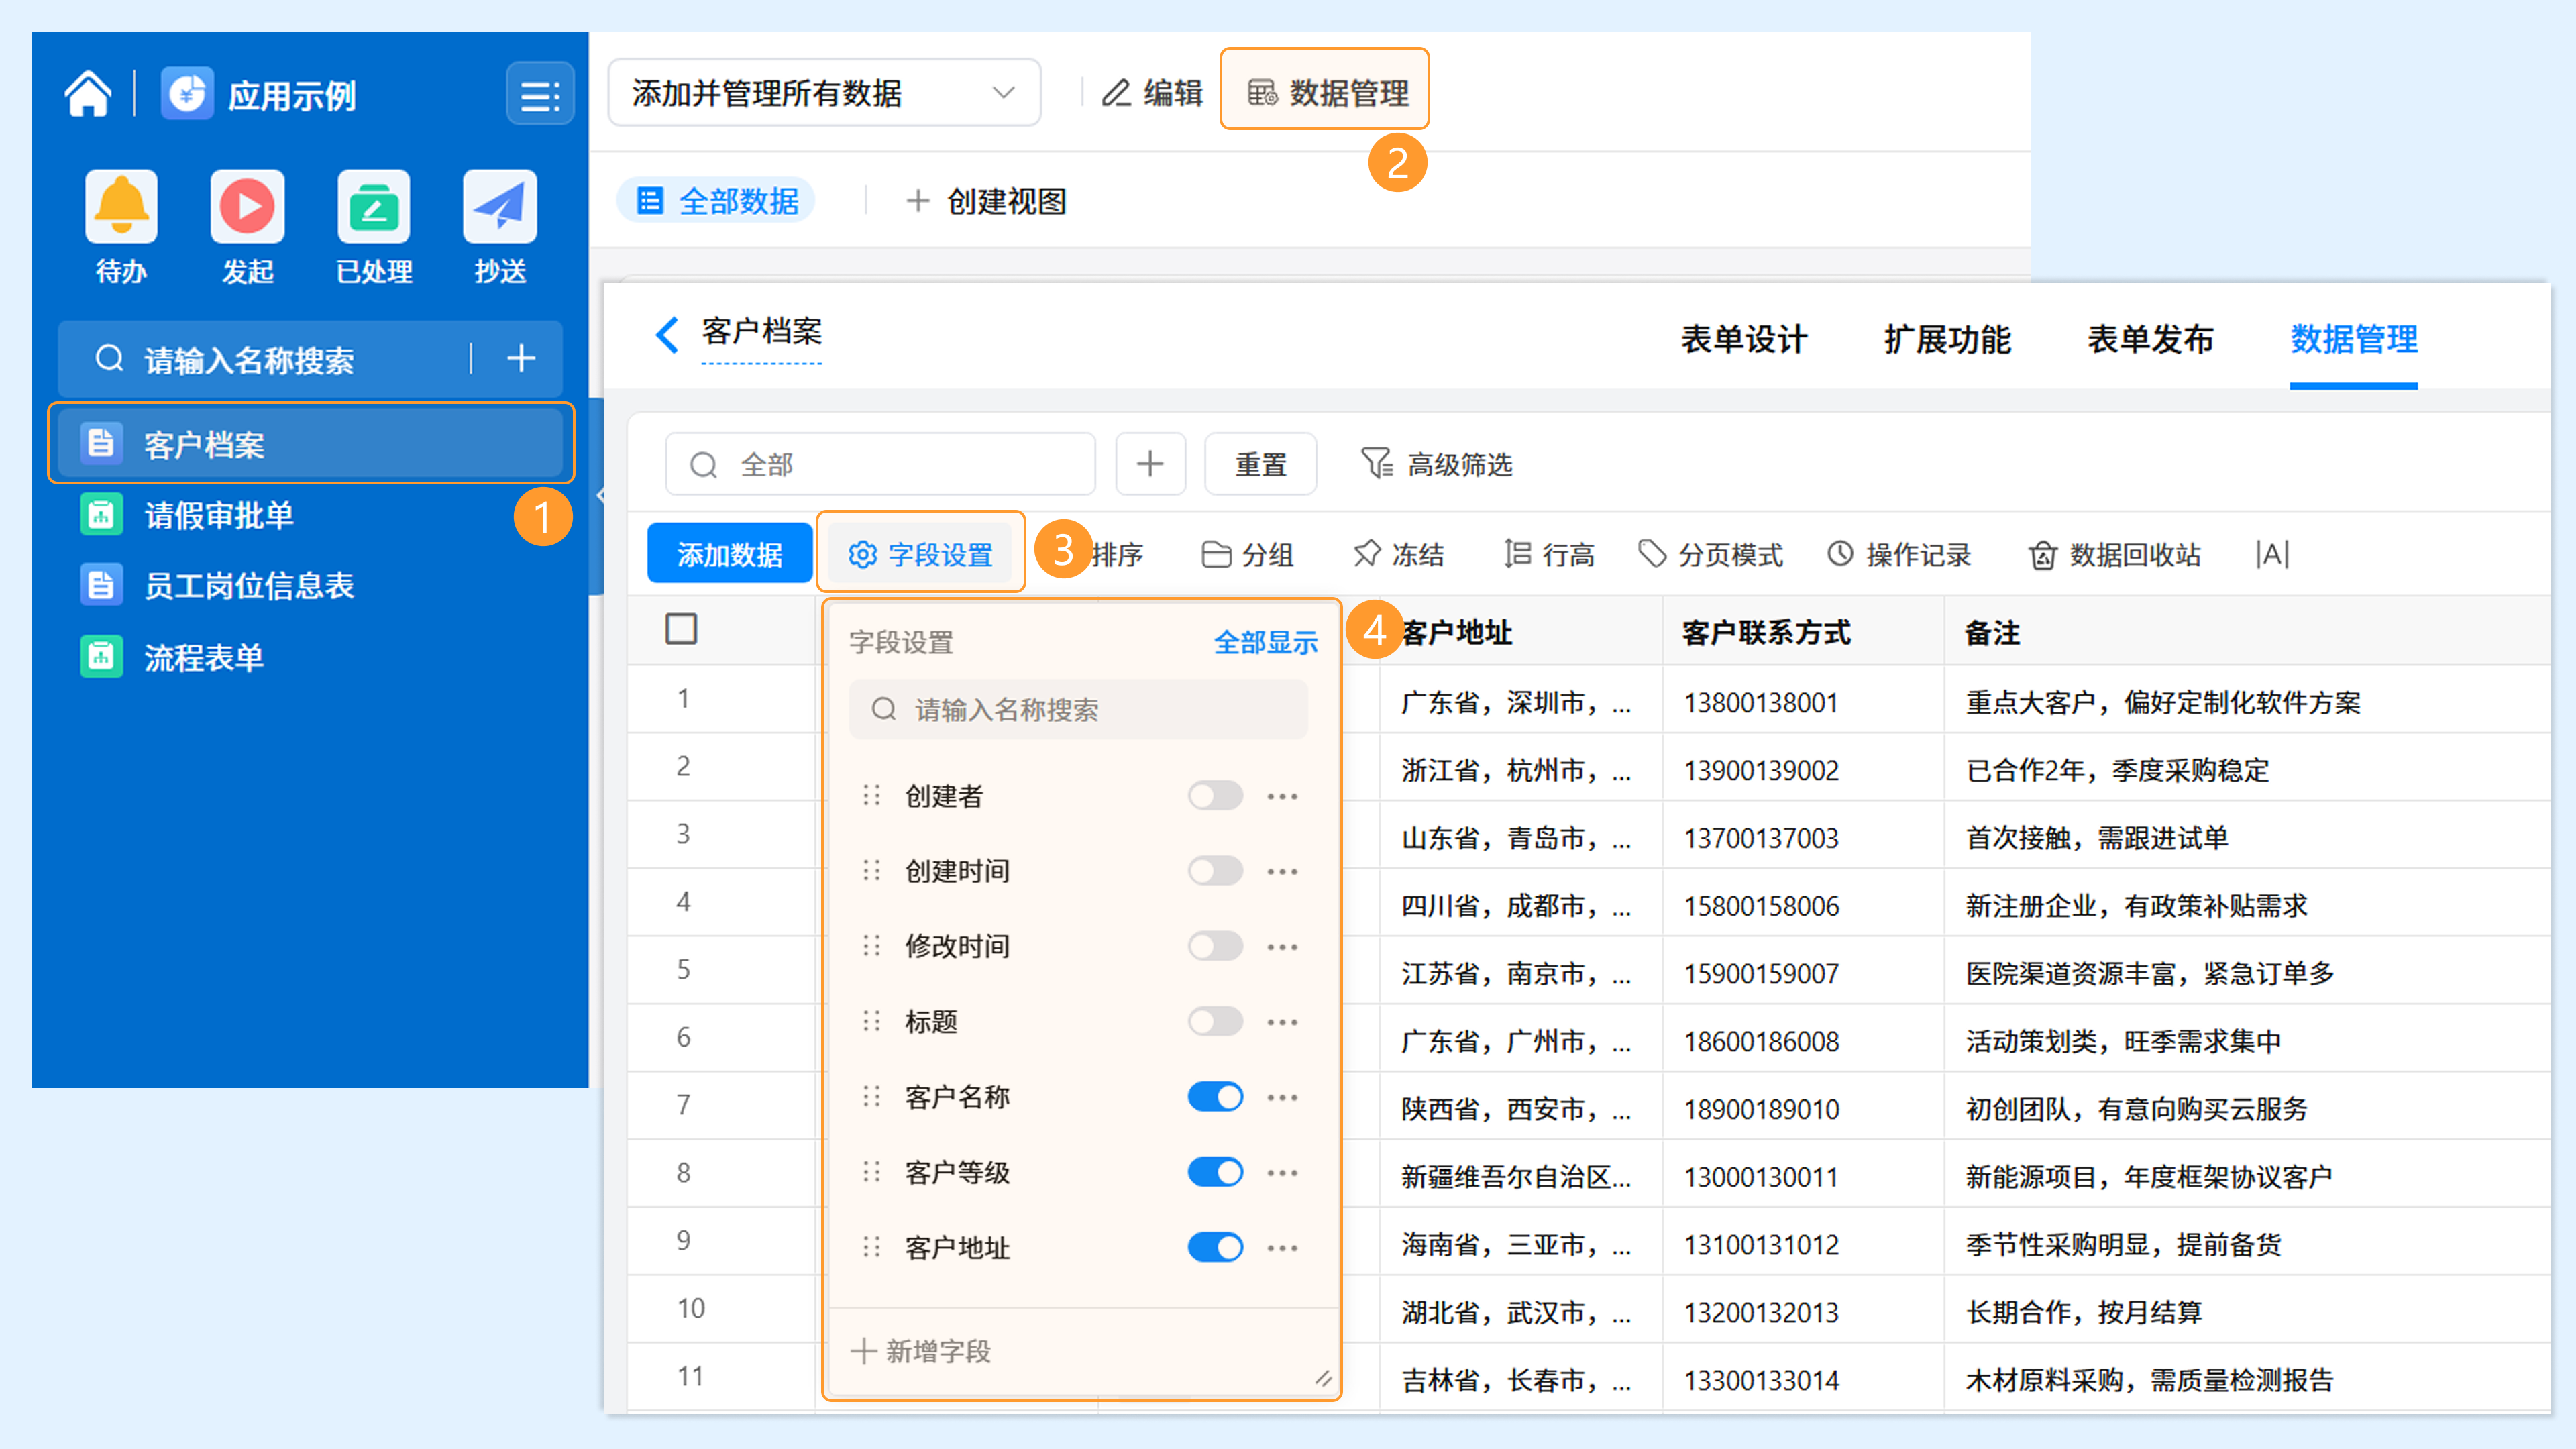
Task: Toggle 标题 field visibility on
Action: 1215,1021
